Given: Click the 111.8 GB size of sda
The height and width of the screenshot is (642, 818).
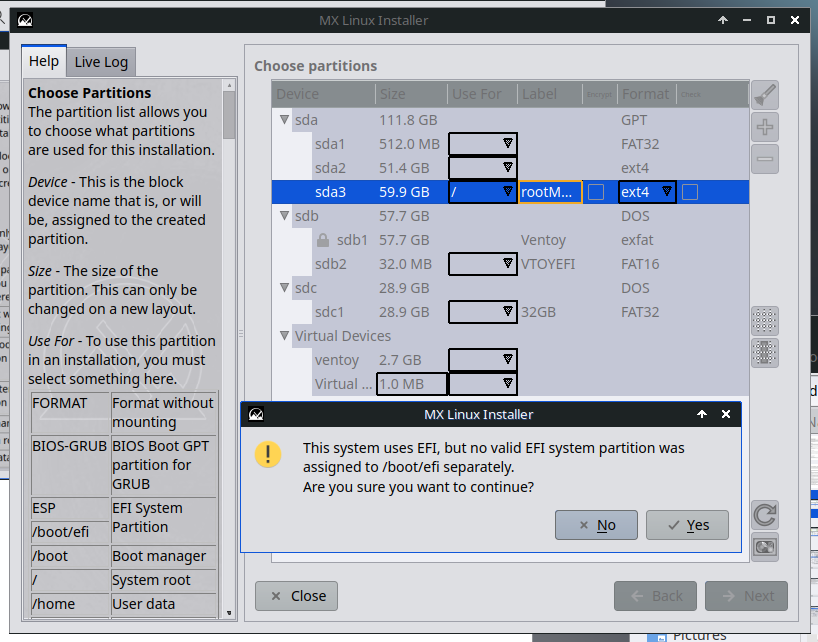Looking at the screenshot, I should click(x=408, y=120).
